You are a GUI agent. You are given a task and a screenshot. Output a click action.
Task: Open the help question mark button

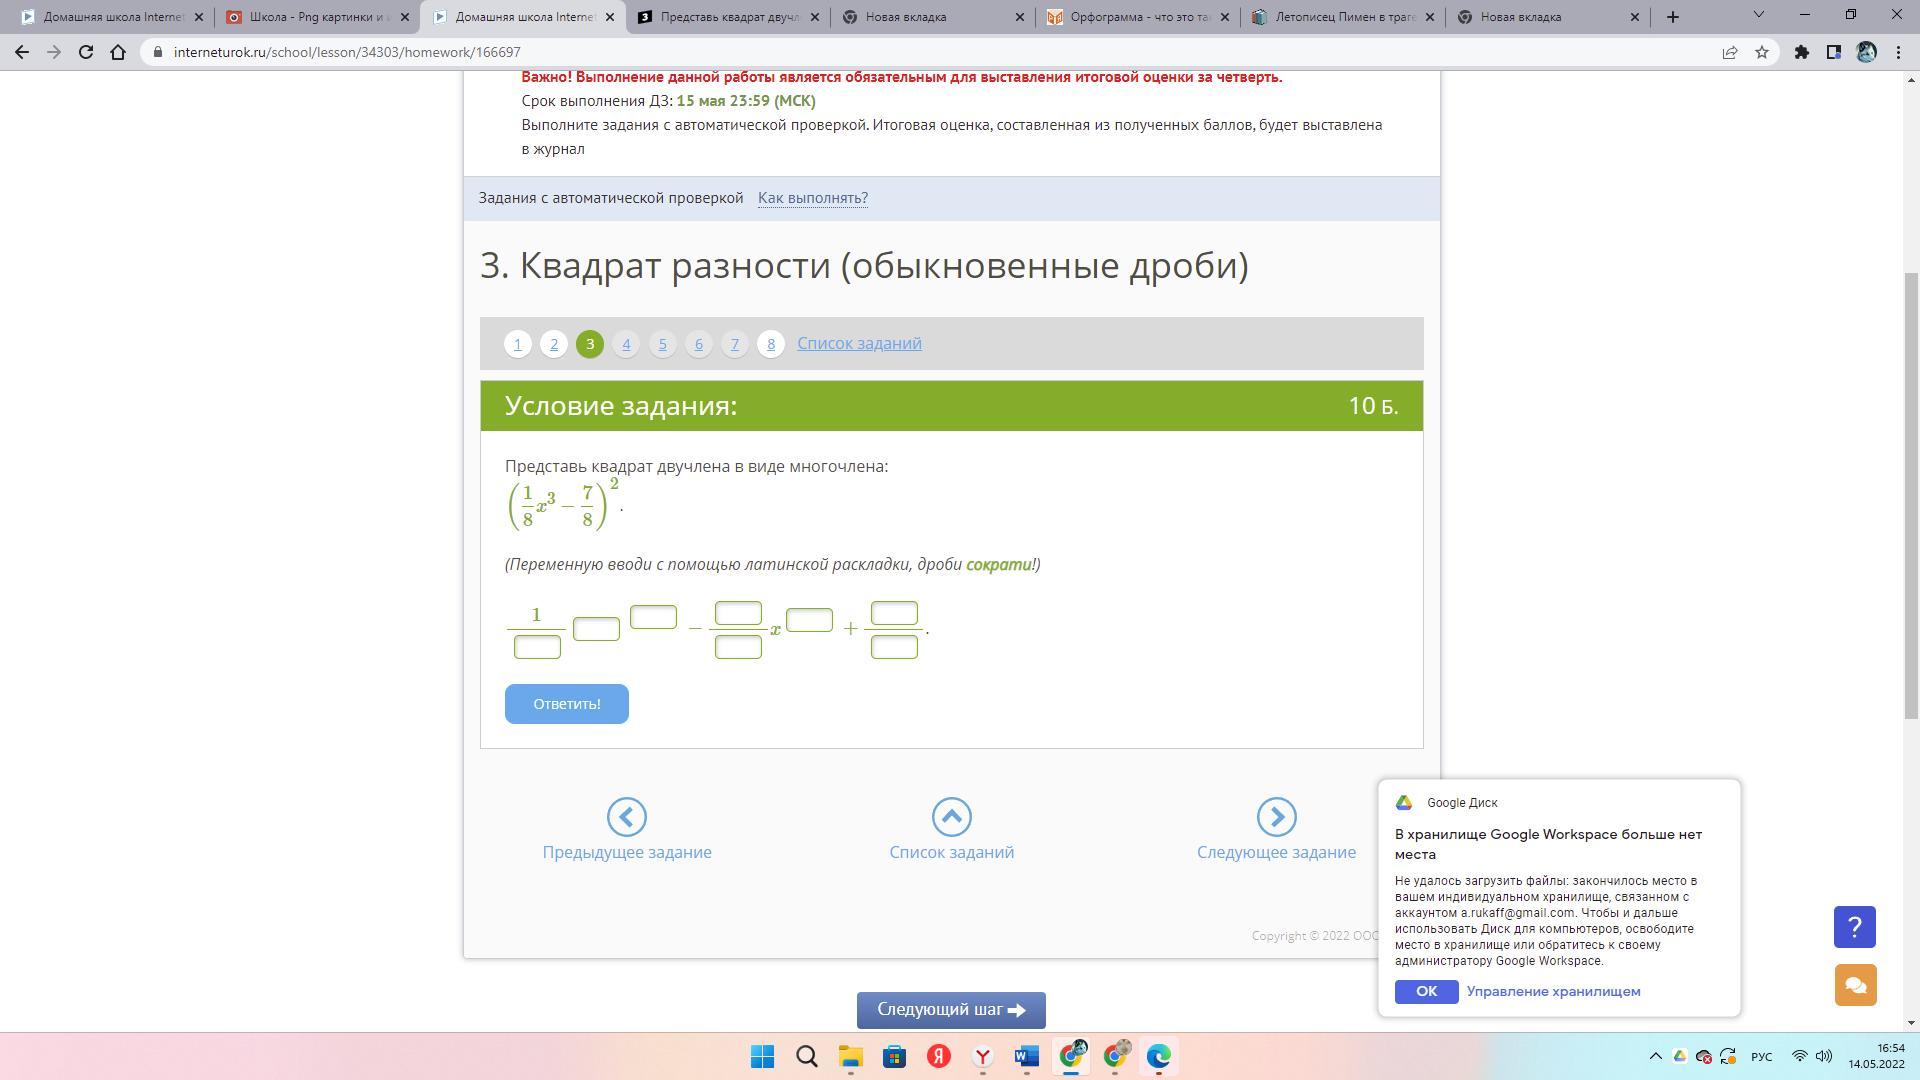1854,927
